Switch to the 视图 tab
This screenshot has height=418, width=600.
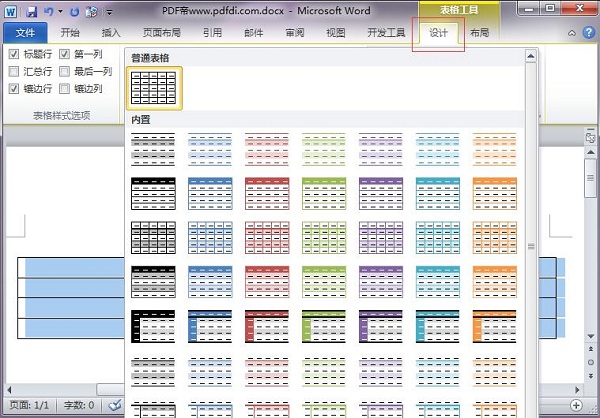336,33
